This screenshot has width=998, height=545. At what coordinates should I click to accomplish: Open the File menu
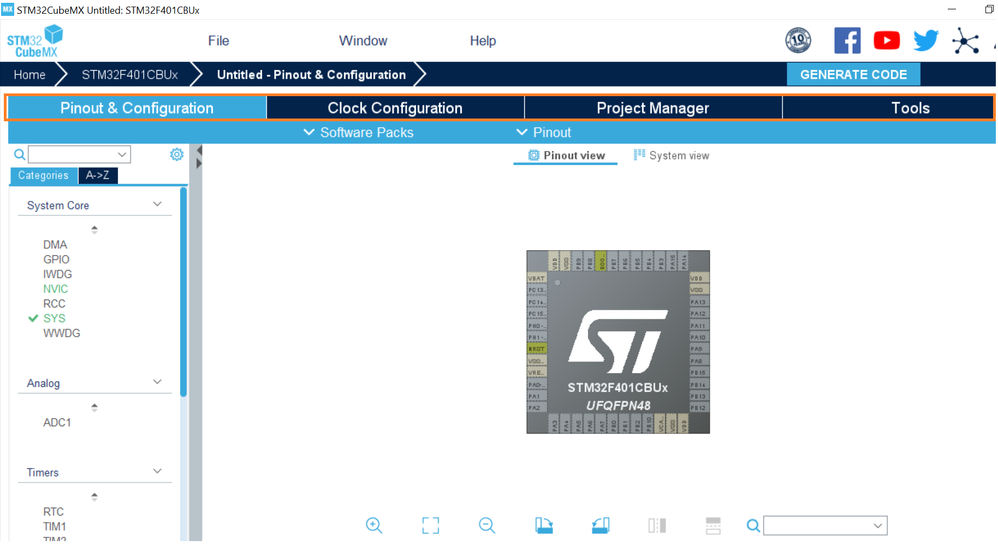coord(218,41)
